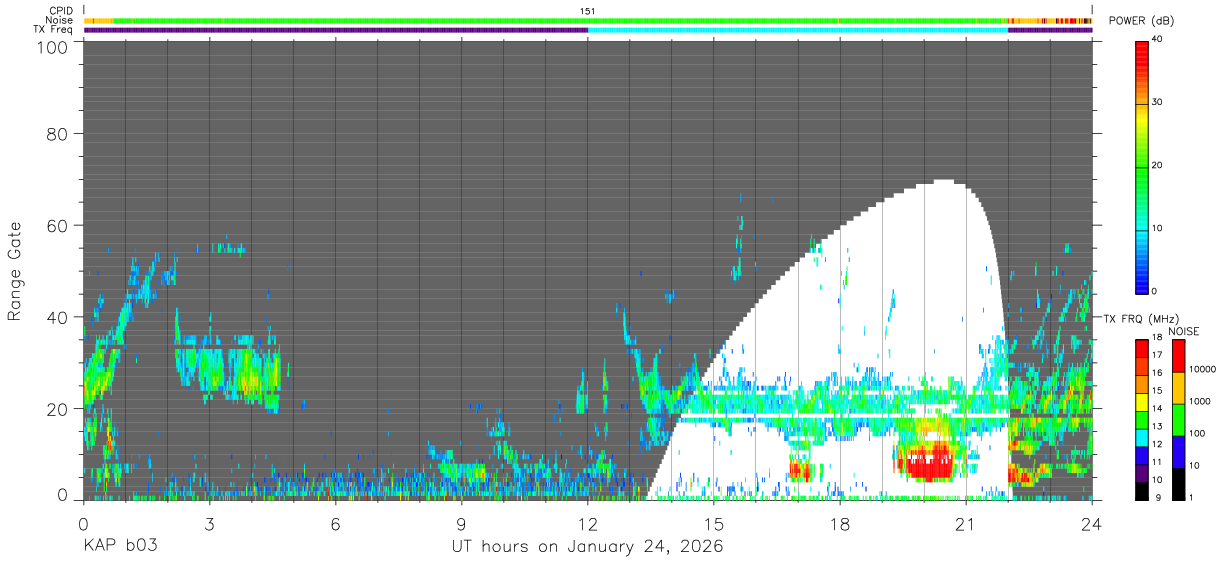Click the 'KAP b03' radar beam label
This screenshot has width=1228, height=567.
click(119, 547)
